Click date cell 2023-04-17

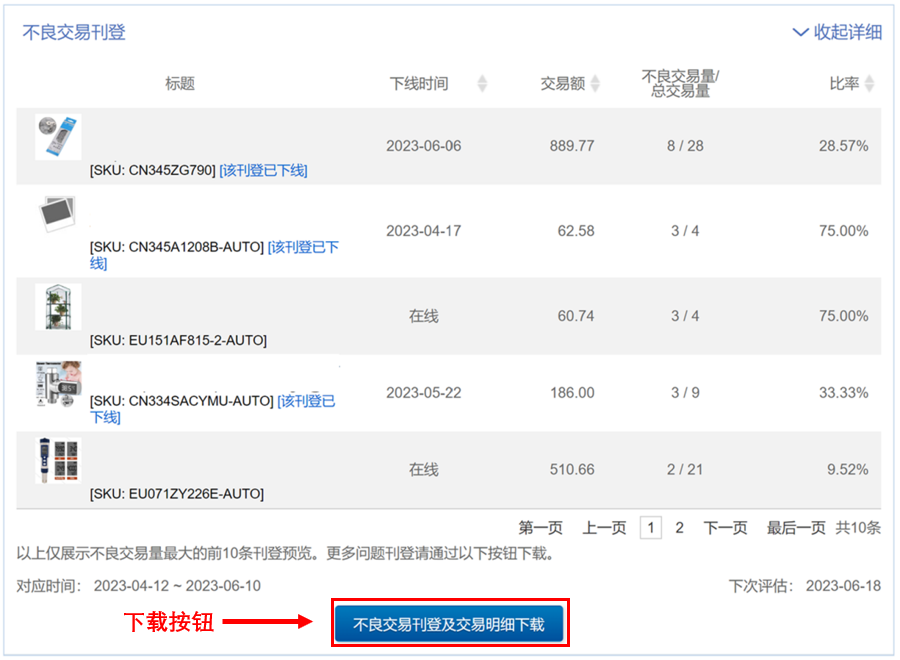(x=424, y=231)
